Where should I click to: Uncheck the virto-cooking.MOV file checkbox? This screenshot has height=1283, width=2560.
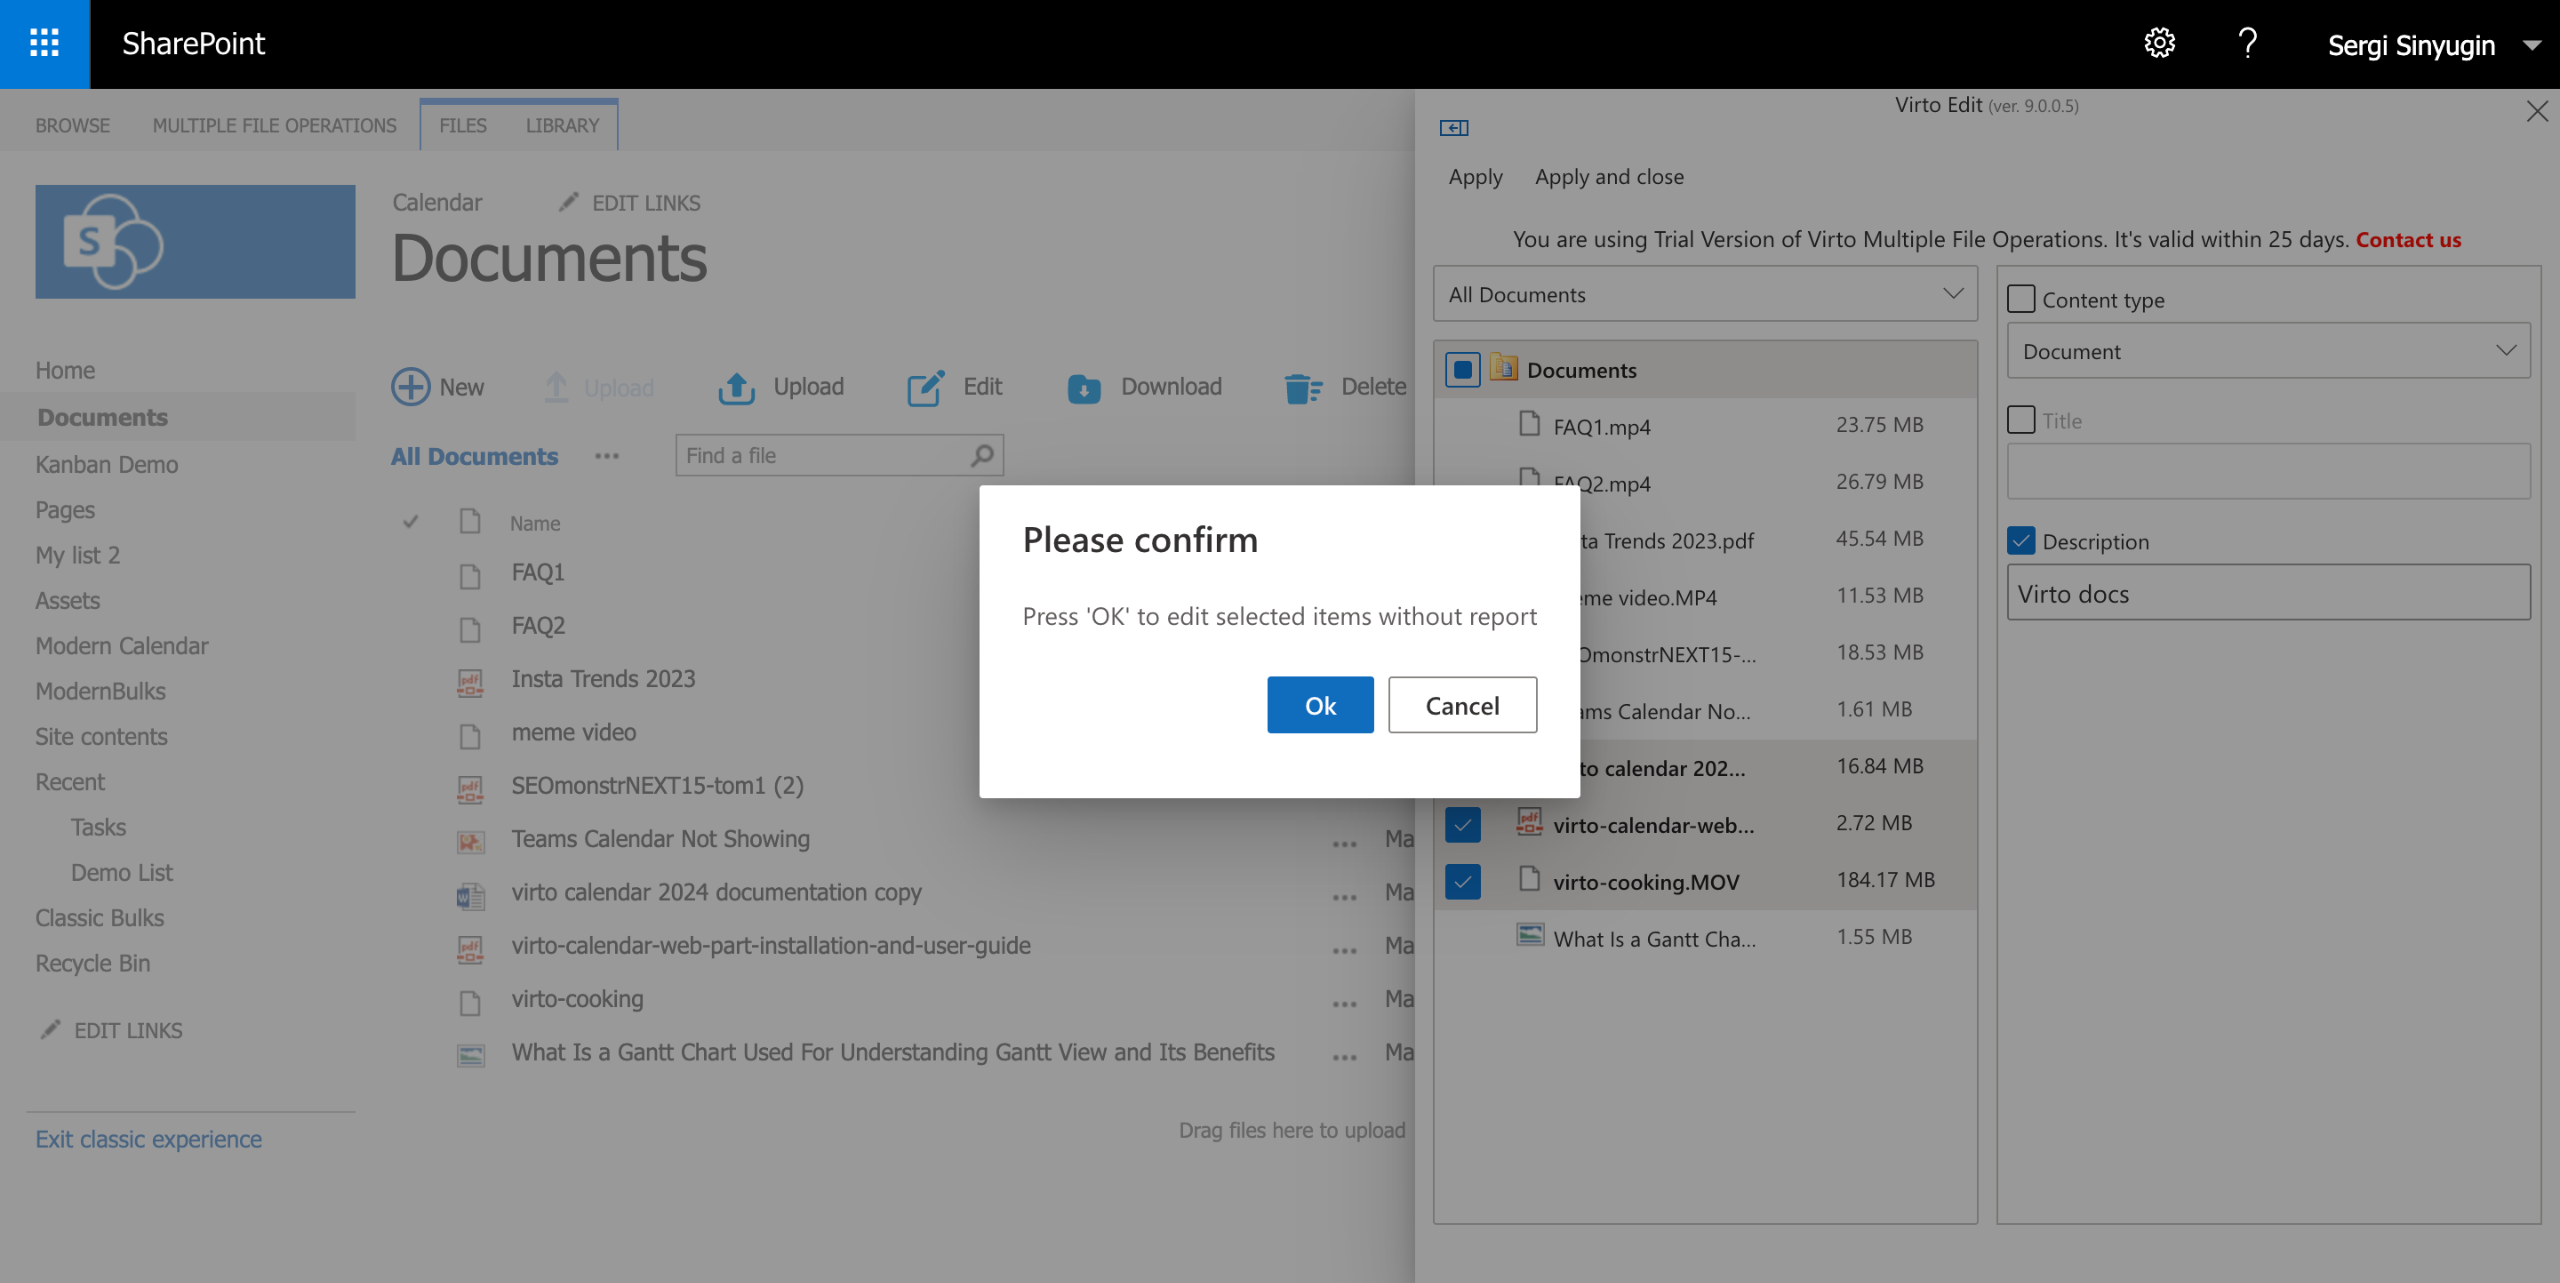(1462, 882)
